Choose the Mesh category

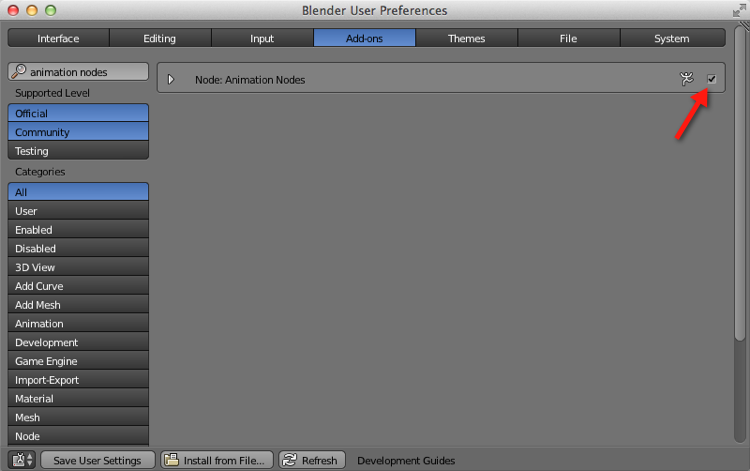pyautogui.click(x=78, y=417)
